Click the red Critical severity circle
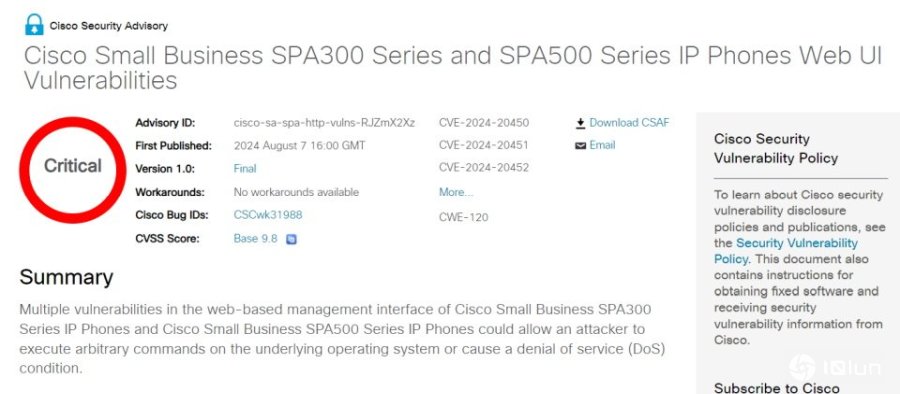The width and height of the screenshot is (900, 394). point(72,169)
